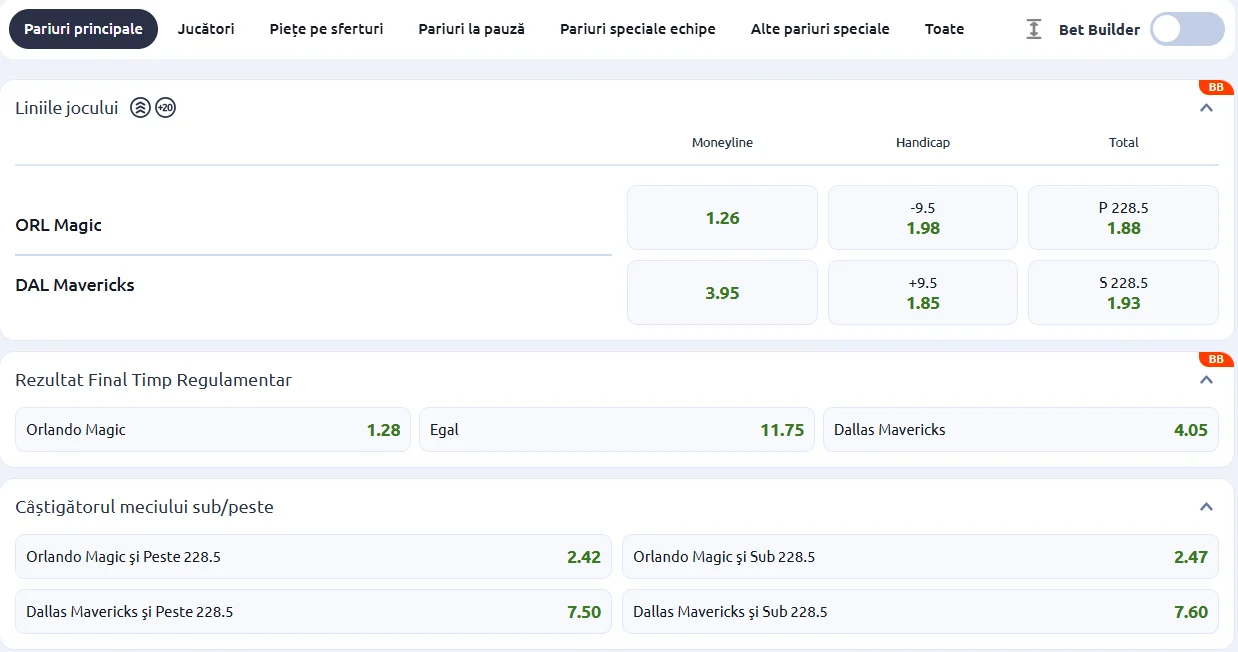
Task: Bet on P 228.5 total at 1.88
Action: tap(1123, 218)
